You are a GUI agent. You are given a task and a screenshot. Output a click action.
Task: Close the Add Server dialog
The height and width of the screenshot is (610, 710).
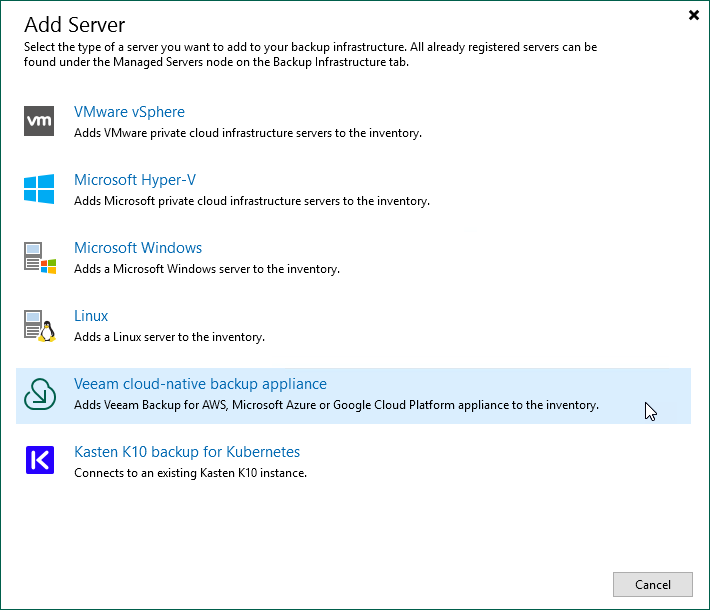tap(694, 16)
